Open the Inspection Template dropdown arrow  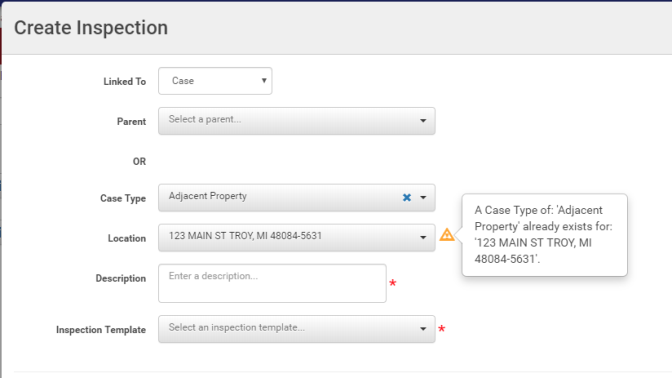click(x=423, y=329)
